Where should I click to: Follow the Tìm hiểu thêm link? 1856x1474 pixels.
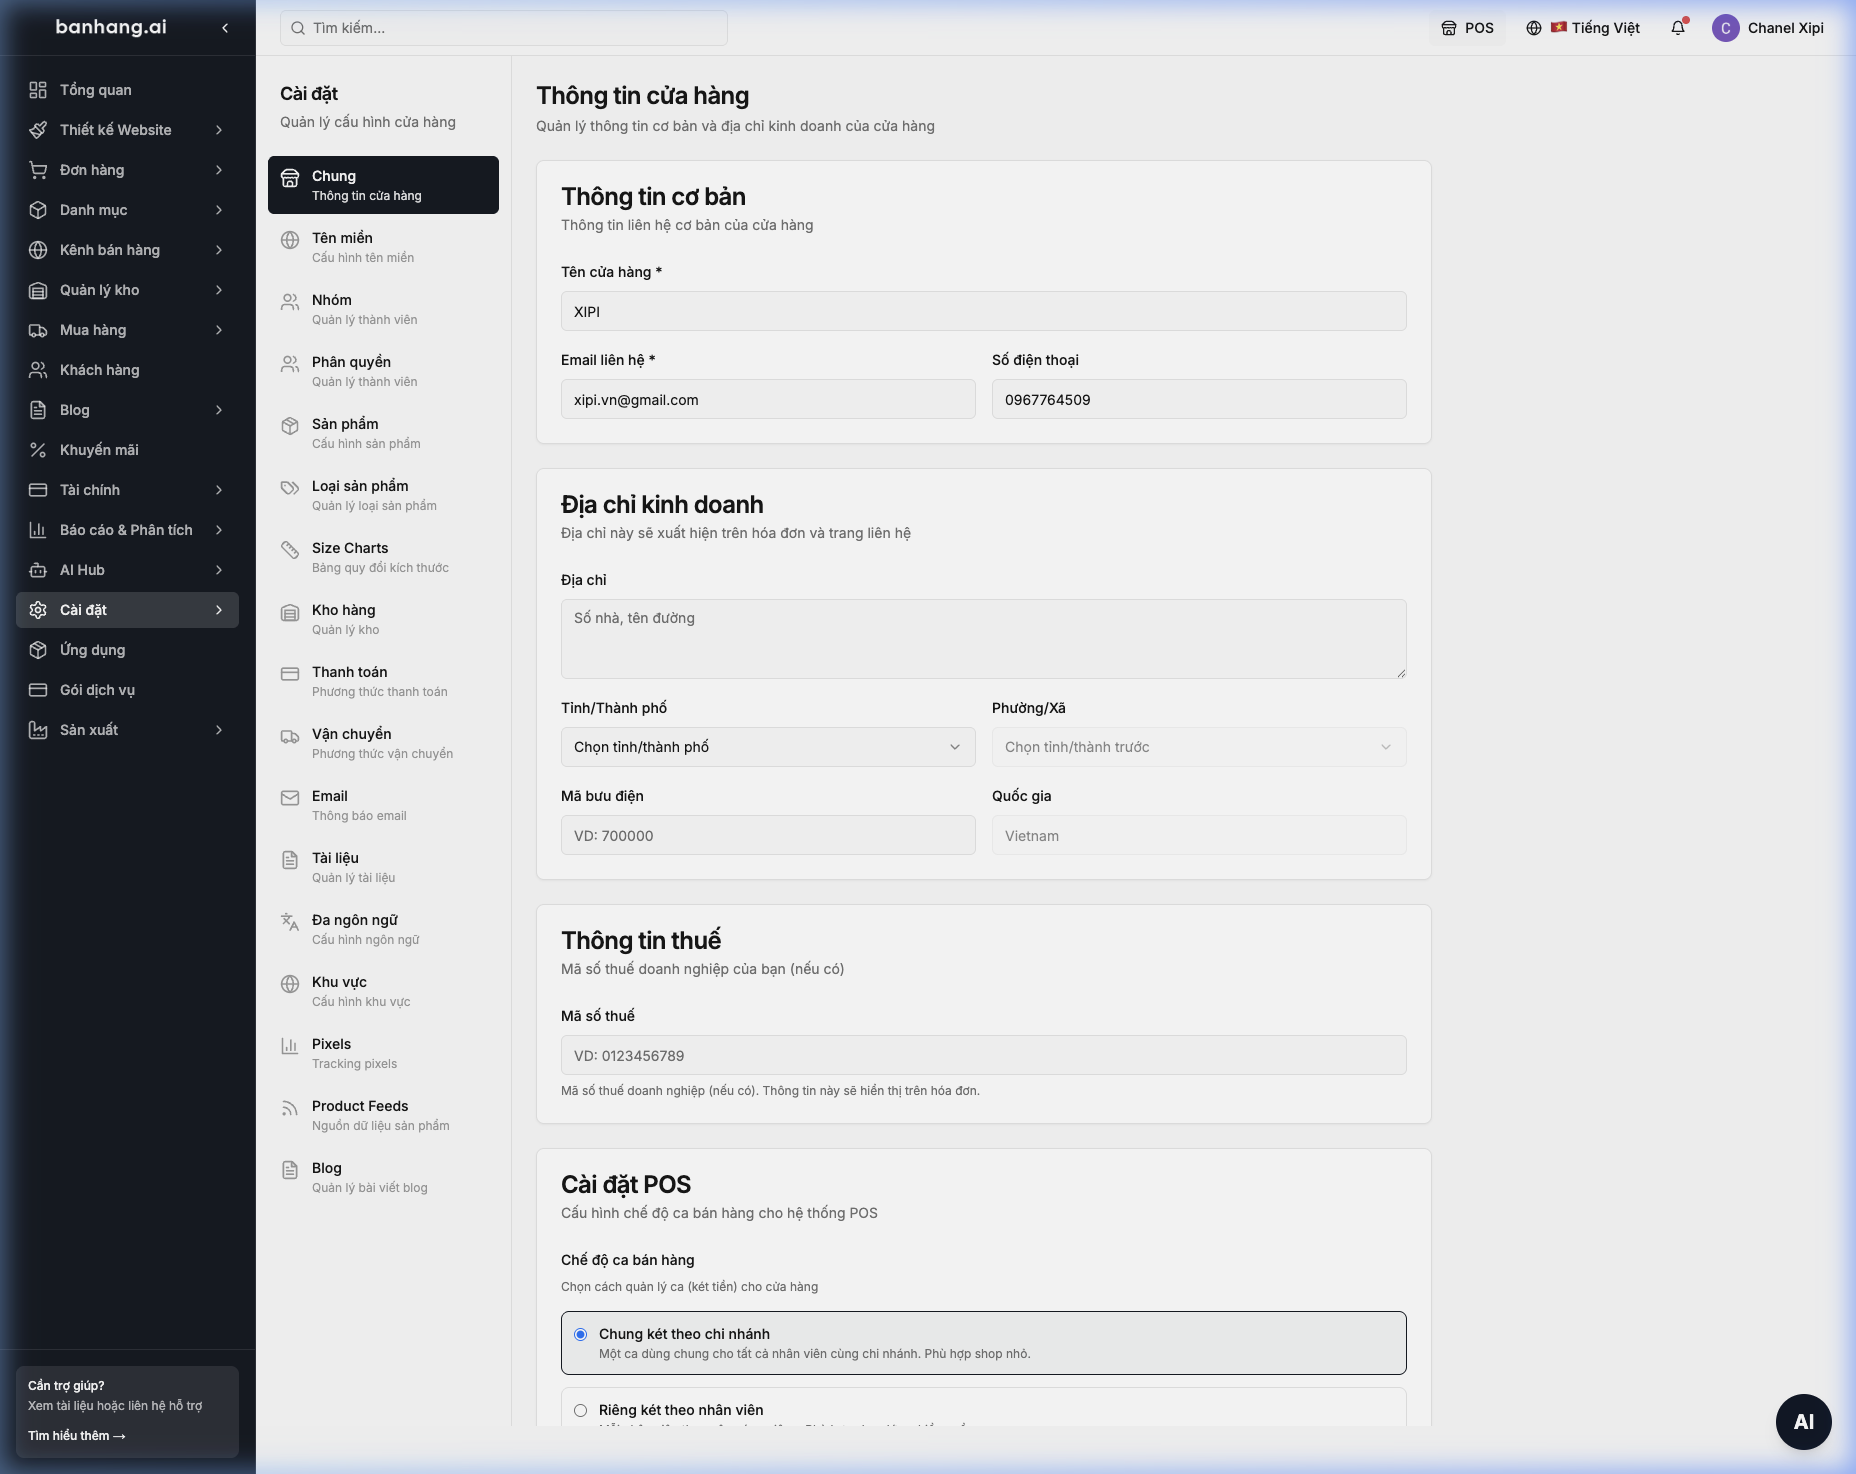point(77,1435)
